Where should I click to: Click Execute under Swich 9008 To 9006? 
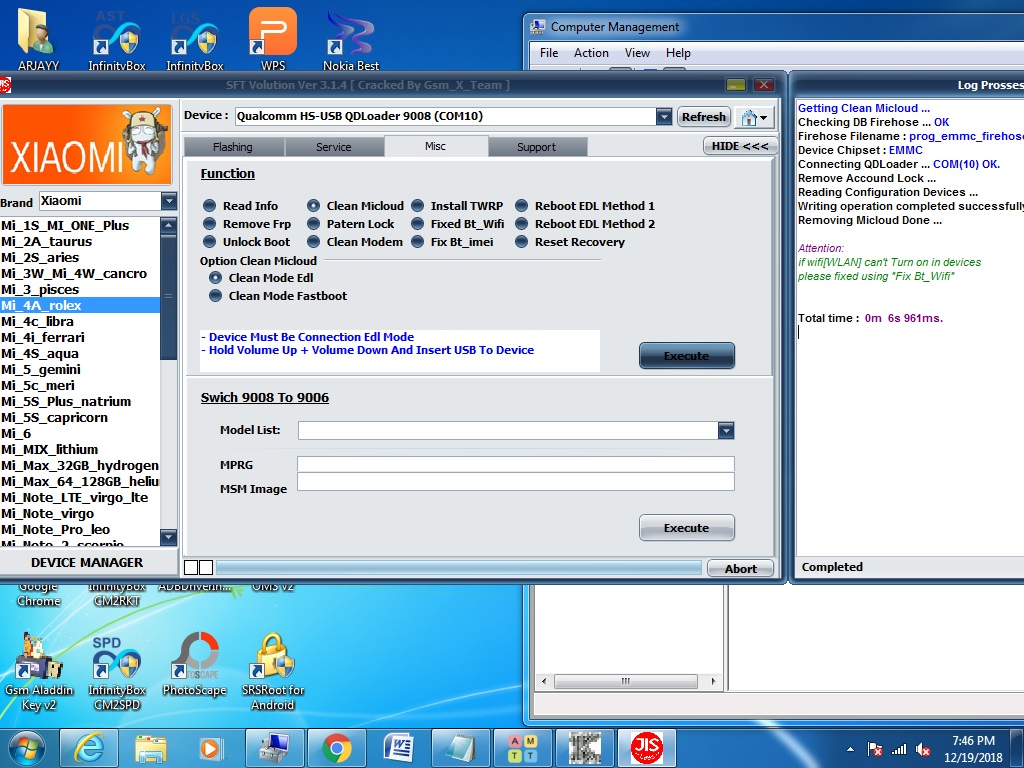(x=686, y=528)
